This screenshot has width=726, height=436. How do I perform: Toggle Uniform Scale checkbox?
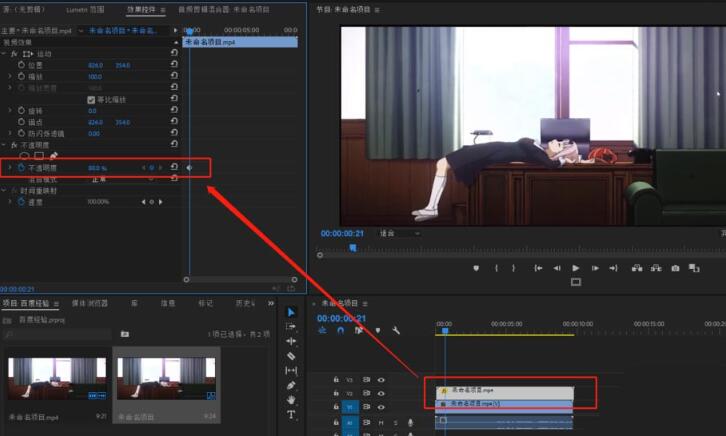[x=91, y=100]
